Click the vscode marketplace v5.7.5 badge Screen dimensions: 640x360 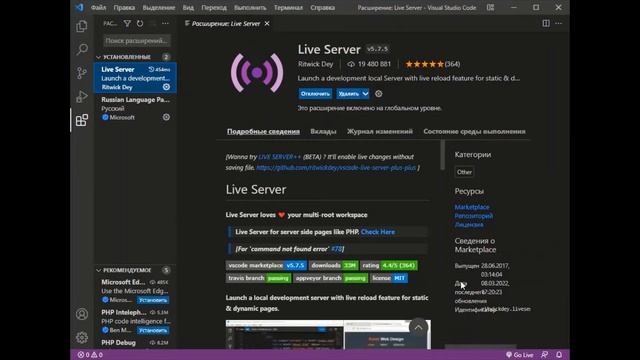266,265
